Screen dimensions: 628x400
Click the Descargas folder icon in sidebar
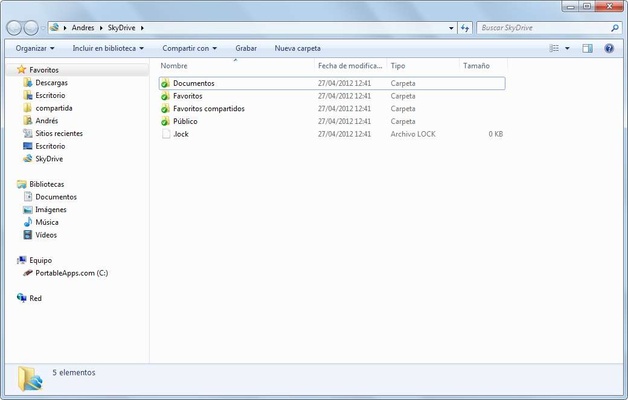[28, 82]
